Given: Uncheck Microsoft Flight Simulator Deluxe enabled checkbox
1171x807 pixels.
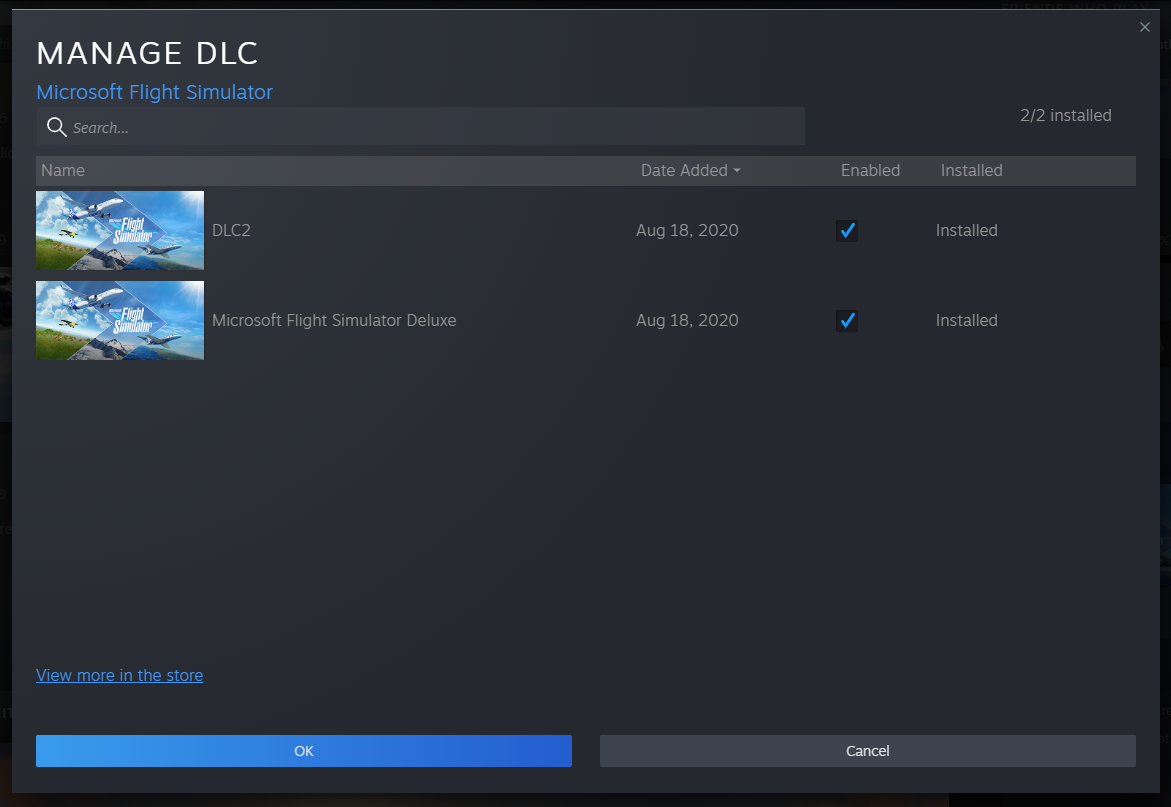Looking at the screenshot, I should click(847, 321).
